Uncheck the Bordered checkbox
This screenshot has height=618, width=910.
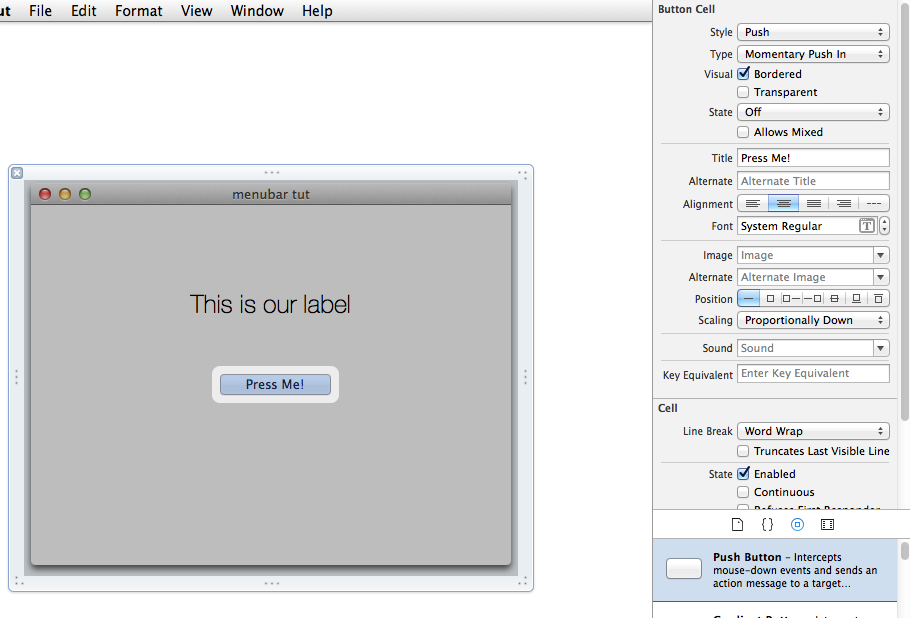pyautogui.click(x=743, y=74)
